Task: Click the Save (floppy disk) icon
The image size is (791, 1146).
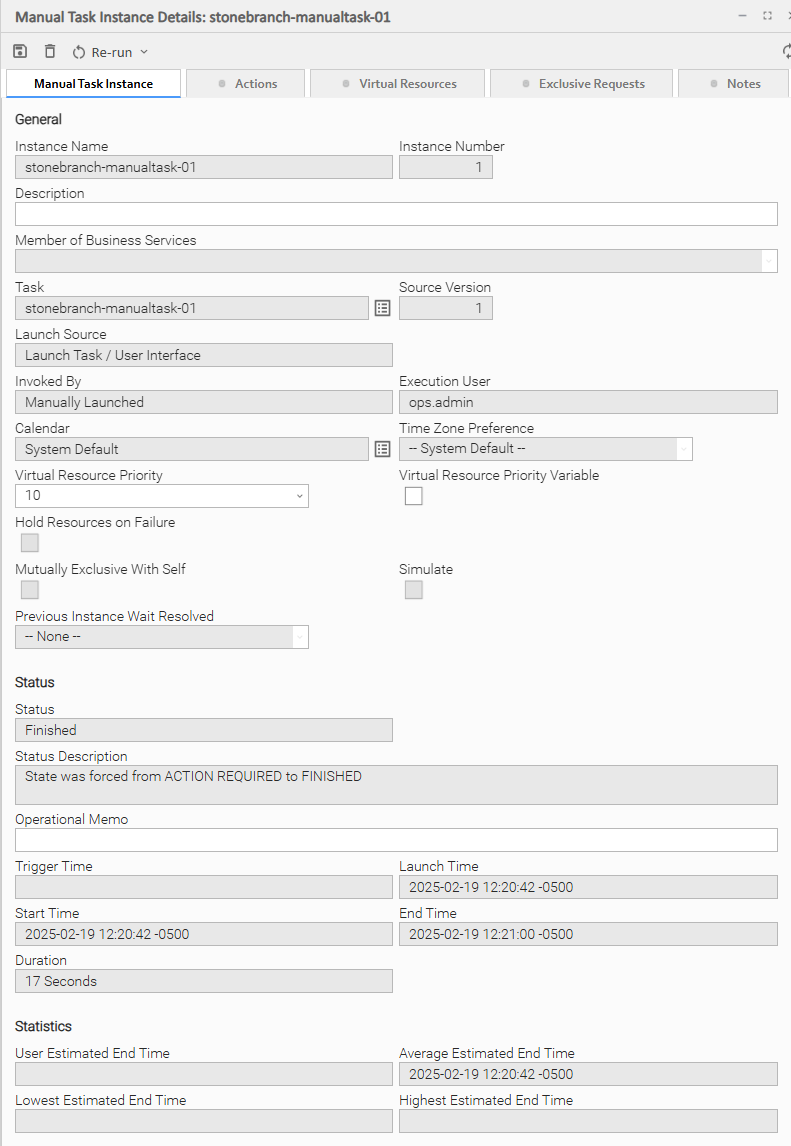Action: coord(20,51)
